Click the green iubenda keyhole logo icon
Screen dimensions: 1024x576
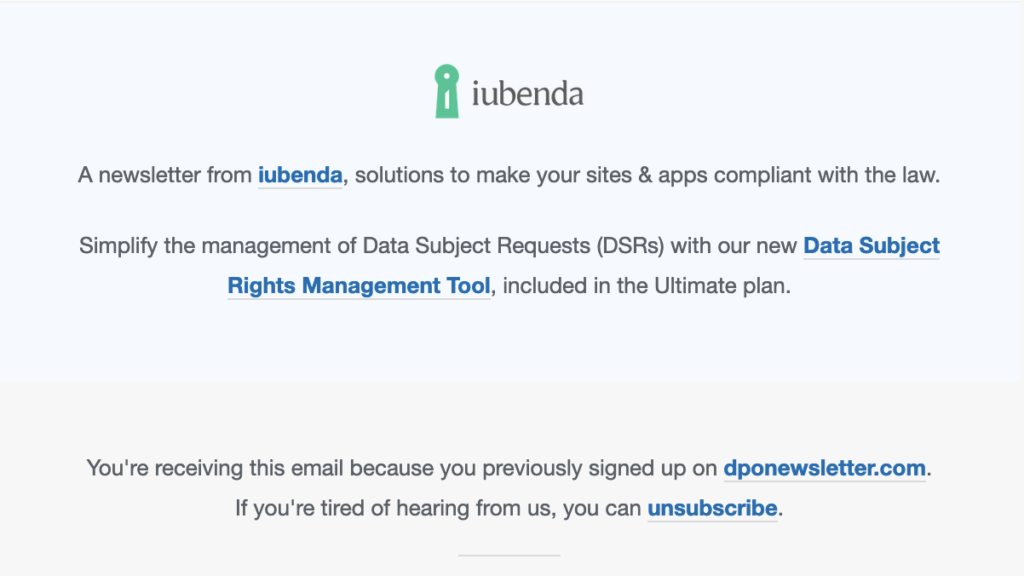[x=446, y=92]
